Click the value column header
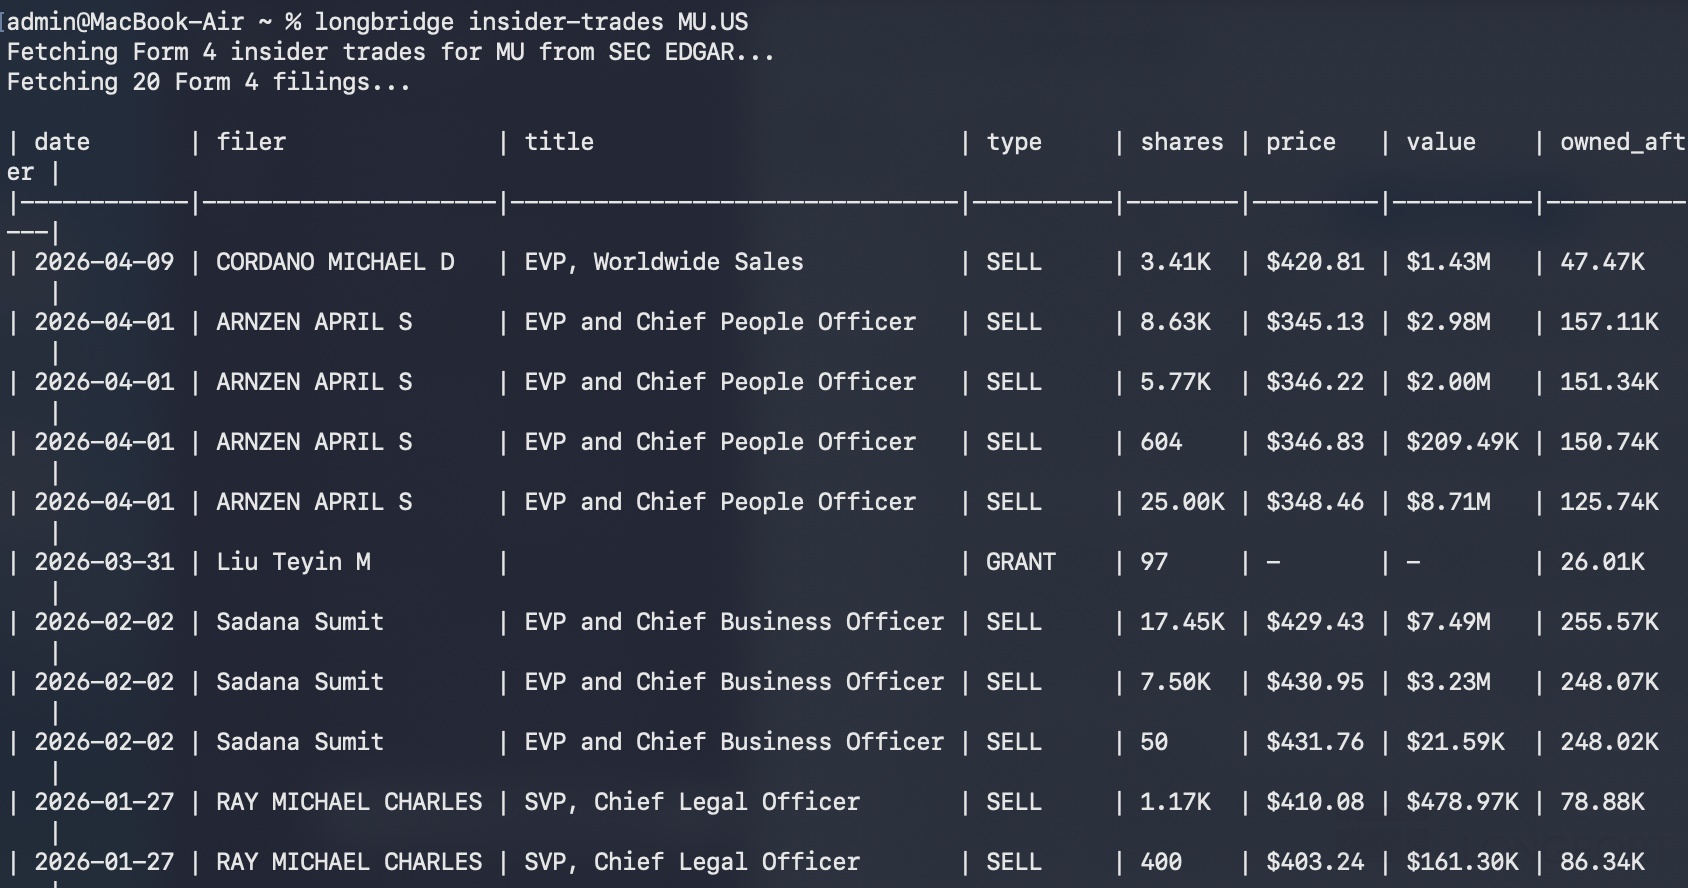The image size is (1688, 888). tap(1440, 142)
